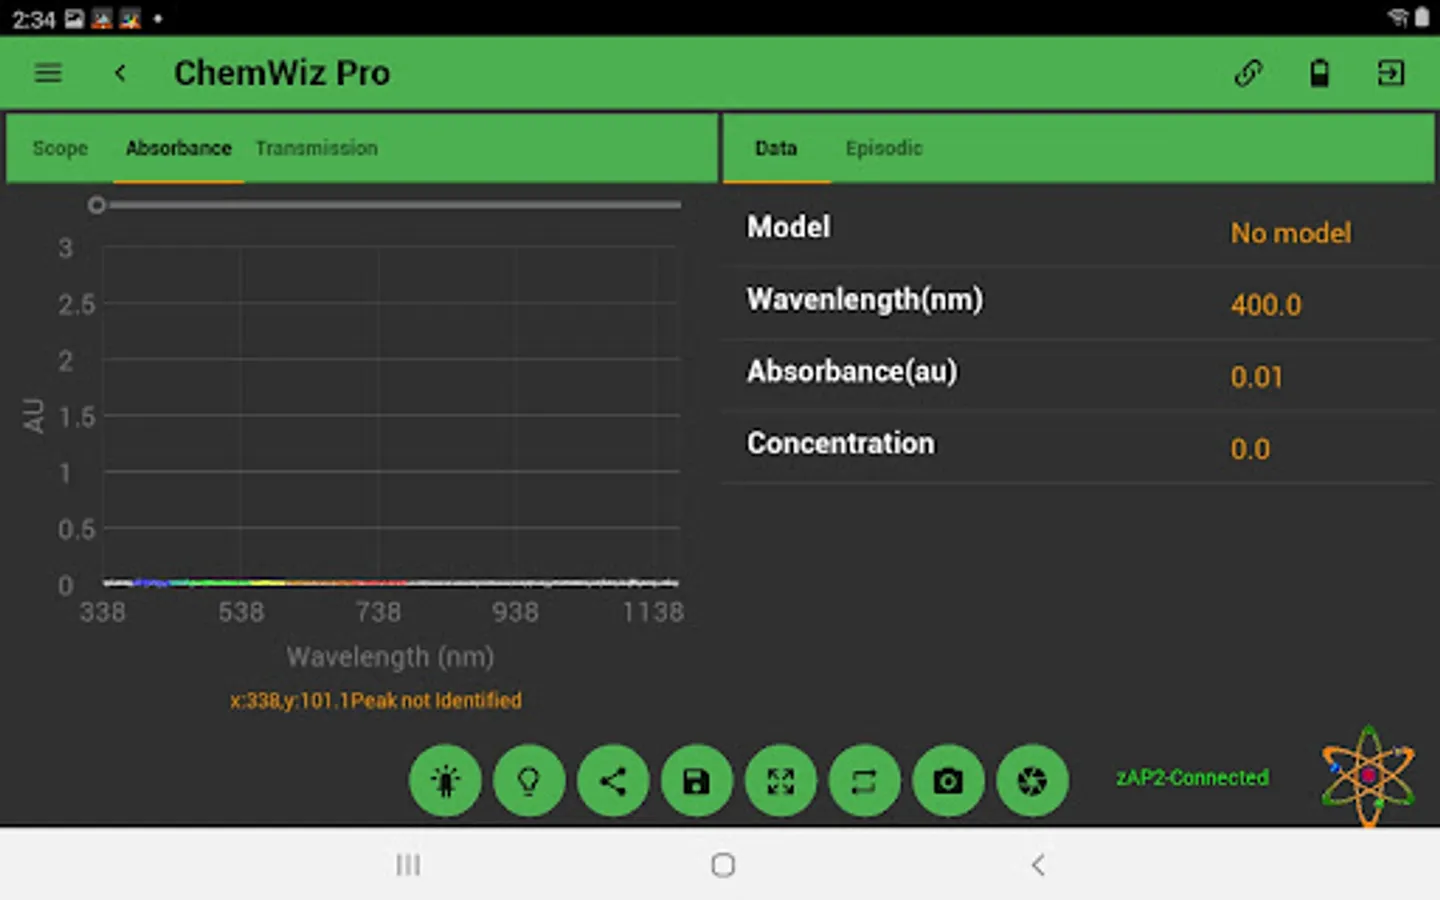Tap the wavelength value 400.0
1440x900 pixels.
[x=1266, y=305]
